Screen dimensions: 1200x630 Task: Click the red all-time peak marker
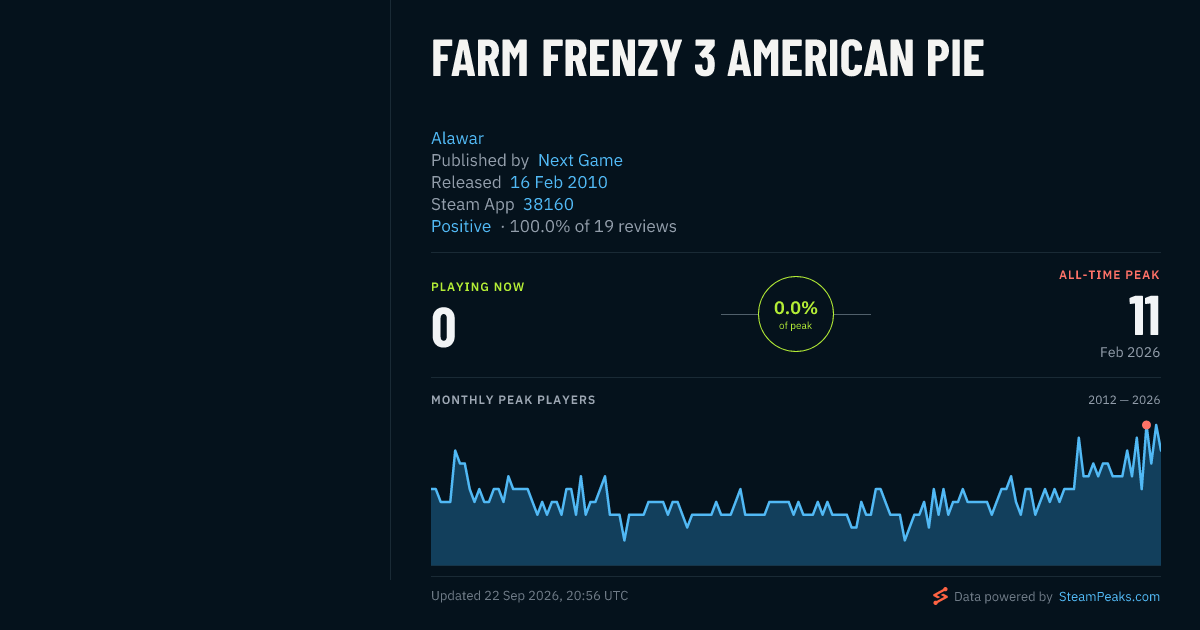(1146, 425)
